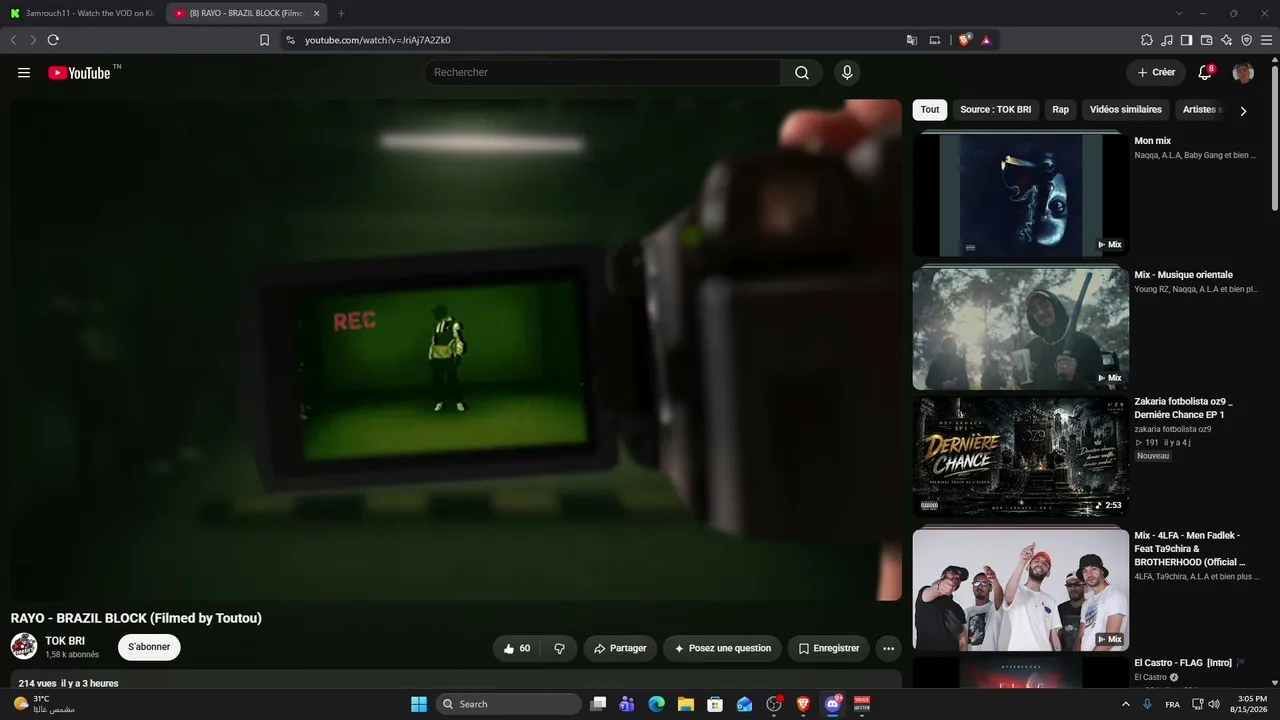Open OBS Studio from the taskbar
The height and width of the screenshot is (720, 1280).
tap(773, 704)
